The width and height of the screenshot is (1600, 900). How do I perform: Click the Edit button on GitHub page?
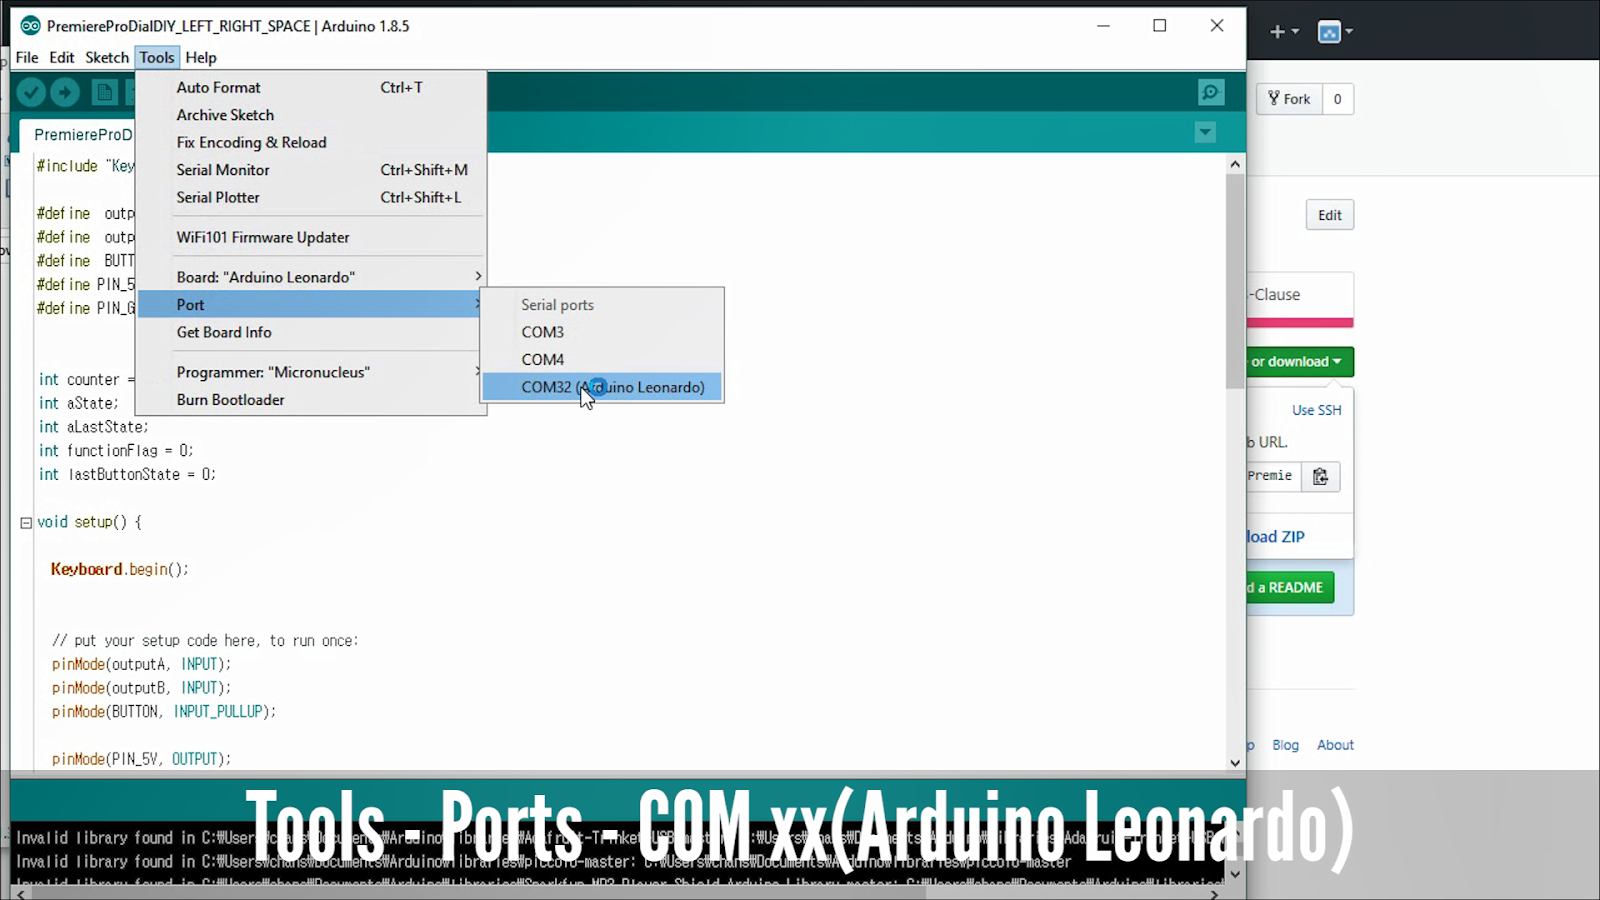click(1330, 215)
